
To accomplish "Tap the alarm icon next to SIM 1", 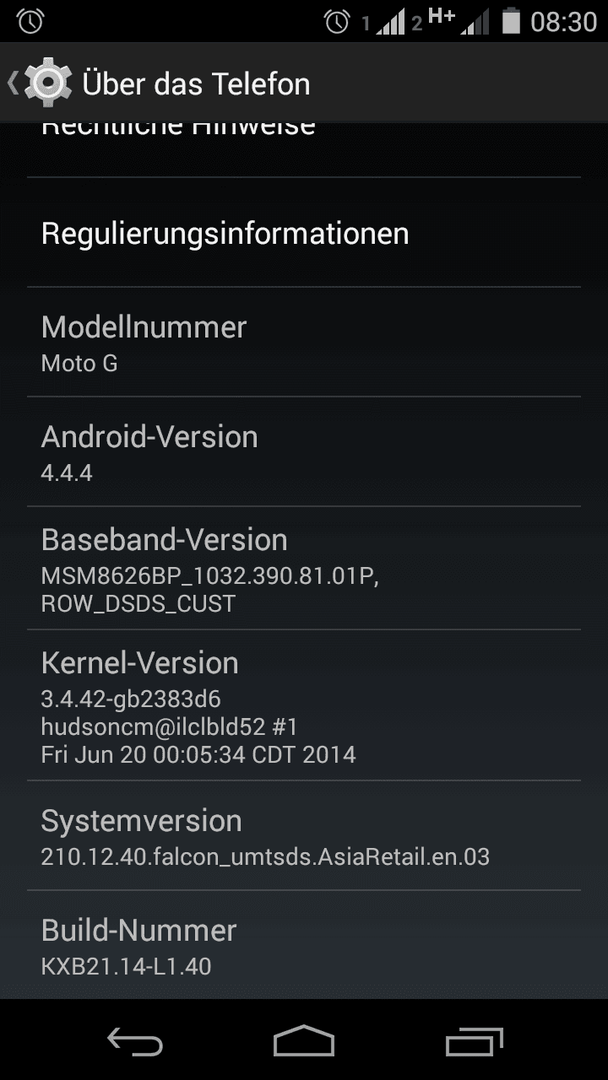I will coord(337,22).
